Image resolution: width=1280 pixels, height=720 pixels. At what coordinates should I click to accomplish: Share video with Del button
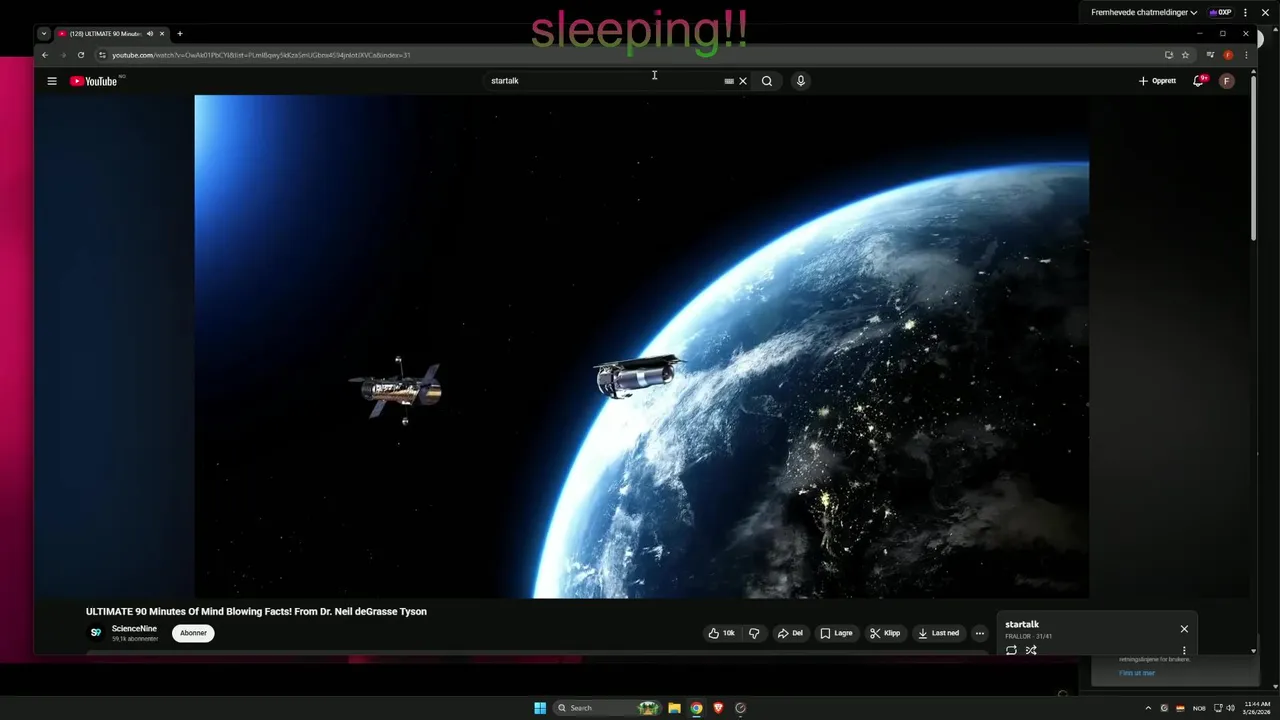(790, 633)
